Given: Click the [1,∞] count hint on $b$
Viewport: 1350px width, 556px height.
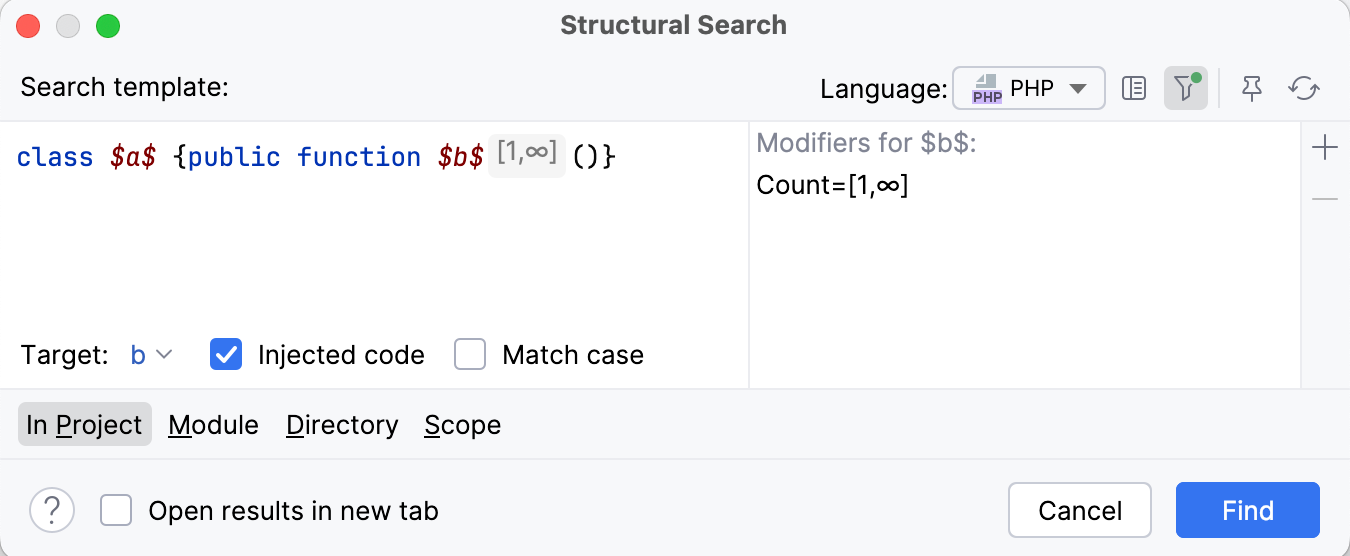Looking at the screenshot, I should 527,155.
